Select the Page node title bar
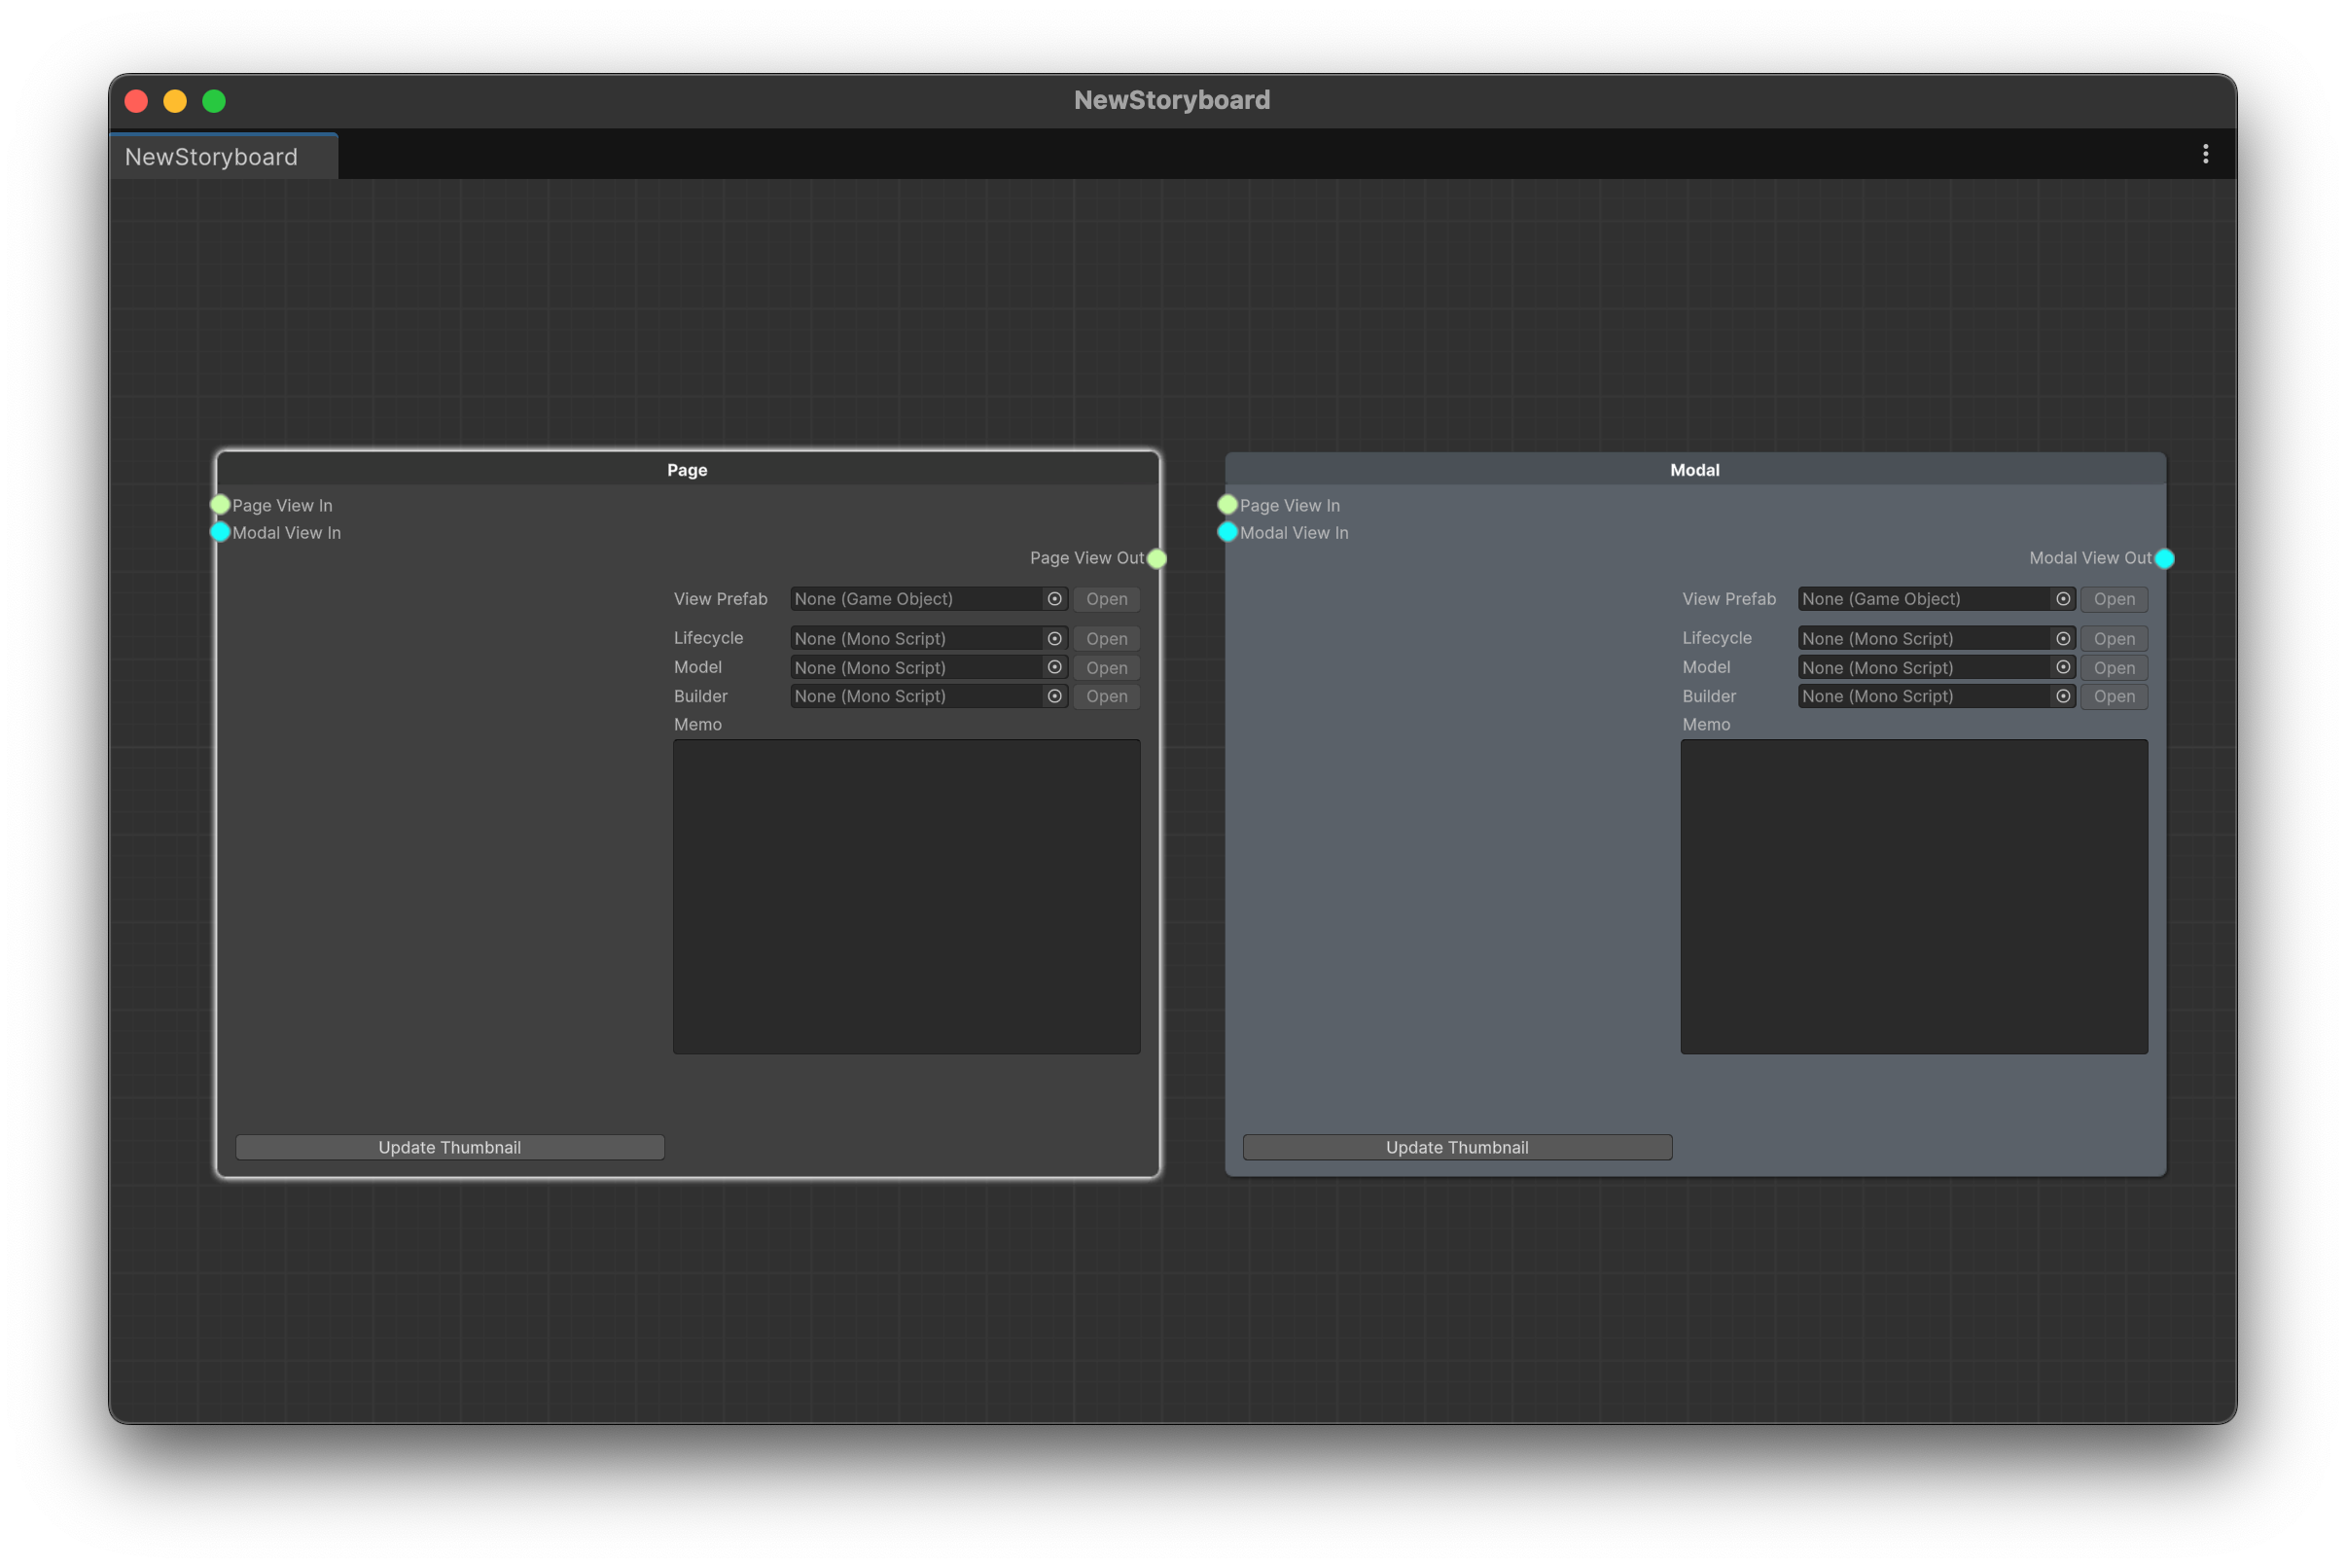Screen dimensions: 2346x1568 tap(687, 469)
